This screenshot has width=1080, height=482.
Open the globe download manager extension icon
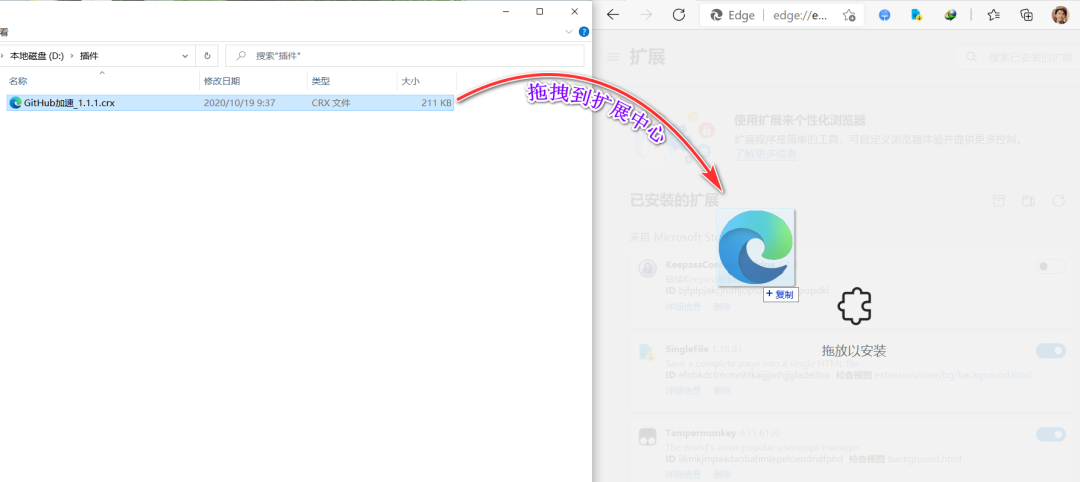pos(951,15)
